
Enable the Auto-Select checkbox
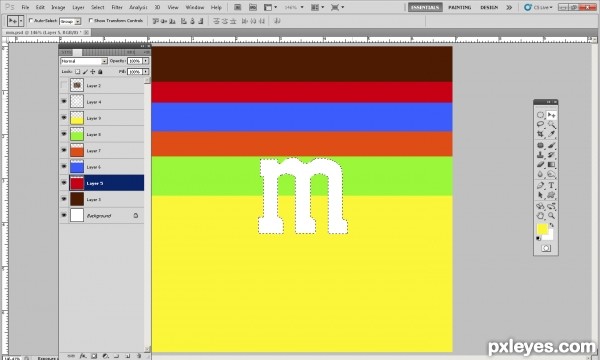(31, 21)
